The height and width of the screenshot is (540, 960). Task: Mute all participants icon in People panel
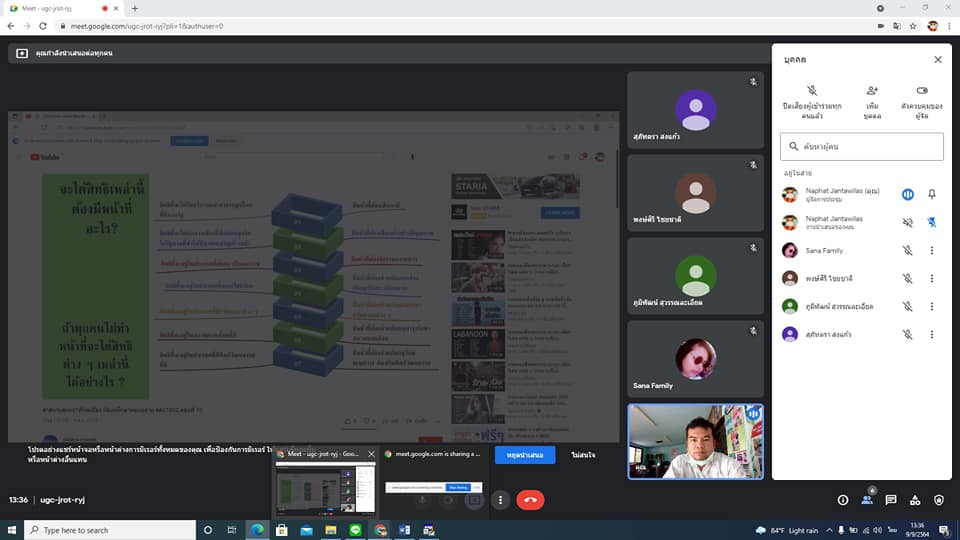(812, 91)
